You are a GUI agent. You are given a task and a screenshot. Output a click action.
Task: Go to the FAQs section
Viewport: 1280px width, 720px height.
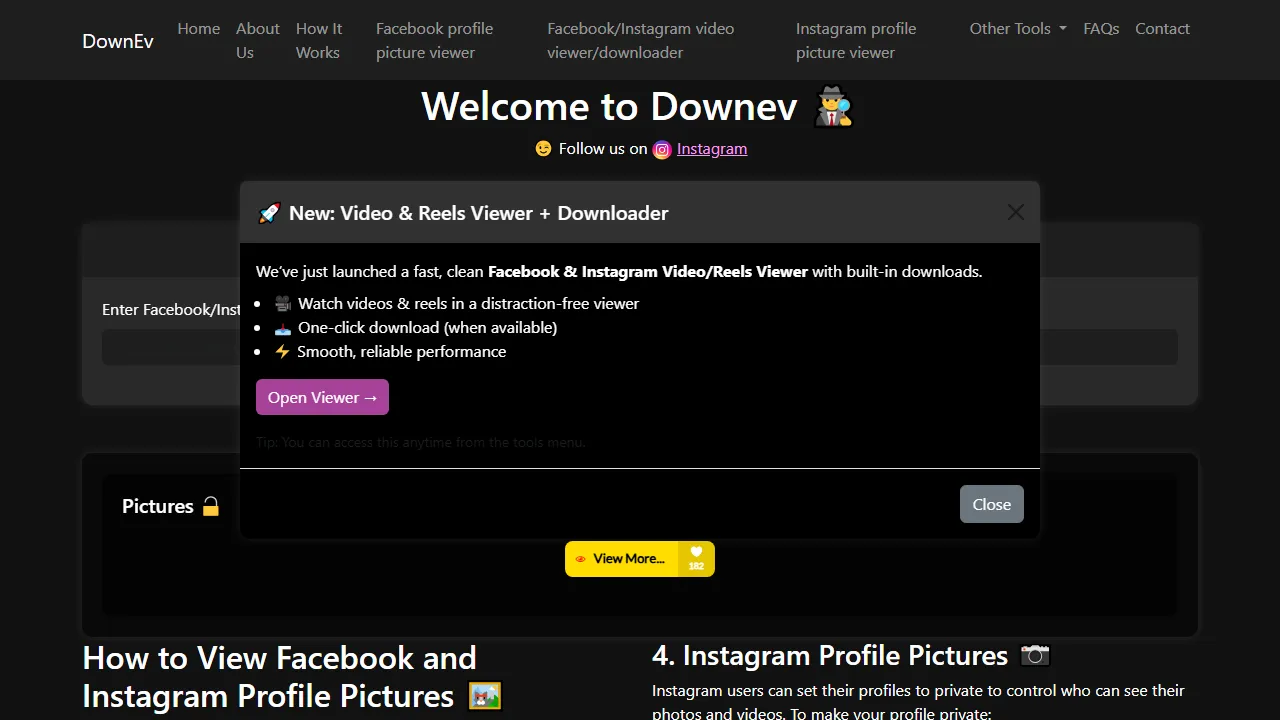(x=1101, y=29)
